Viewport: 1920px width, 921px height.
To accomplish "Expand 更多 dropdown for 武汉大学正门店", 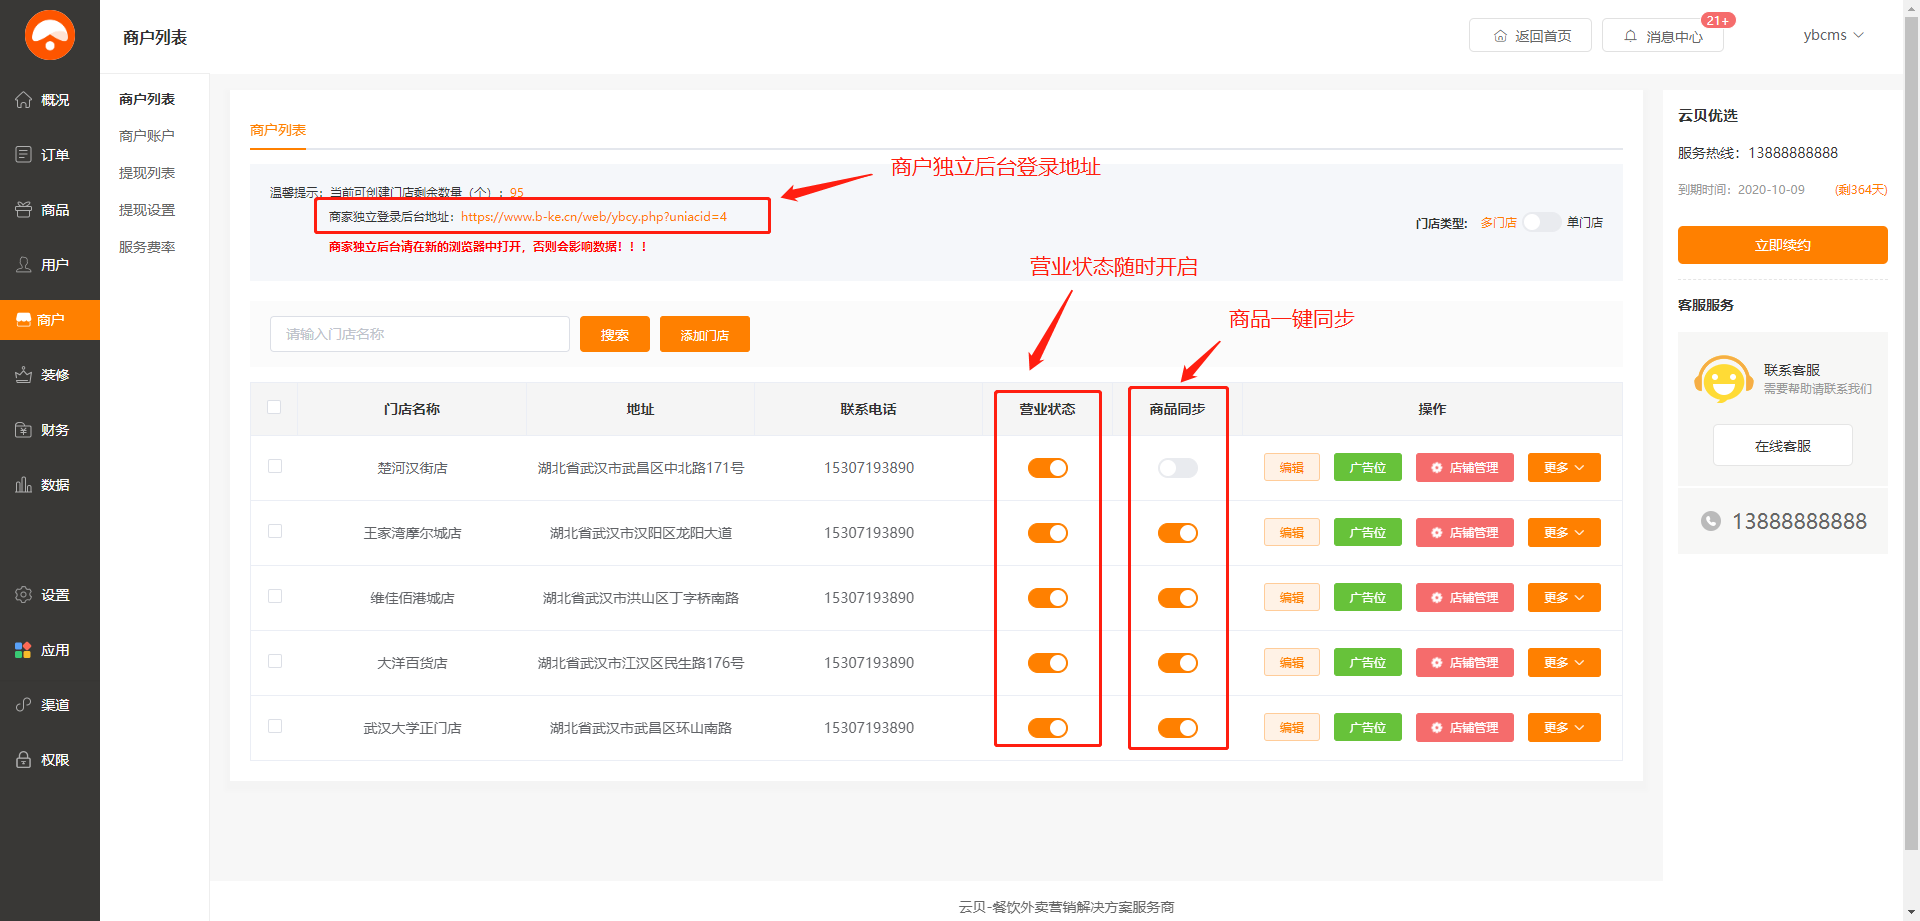I will (1563, 728).
